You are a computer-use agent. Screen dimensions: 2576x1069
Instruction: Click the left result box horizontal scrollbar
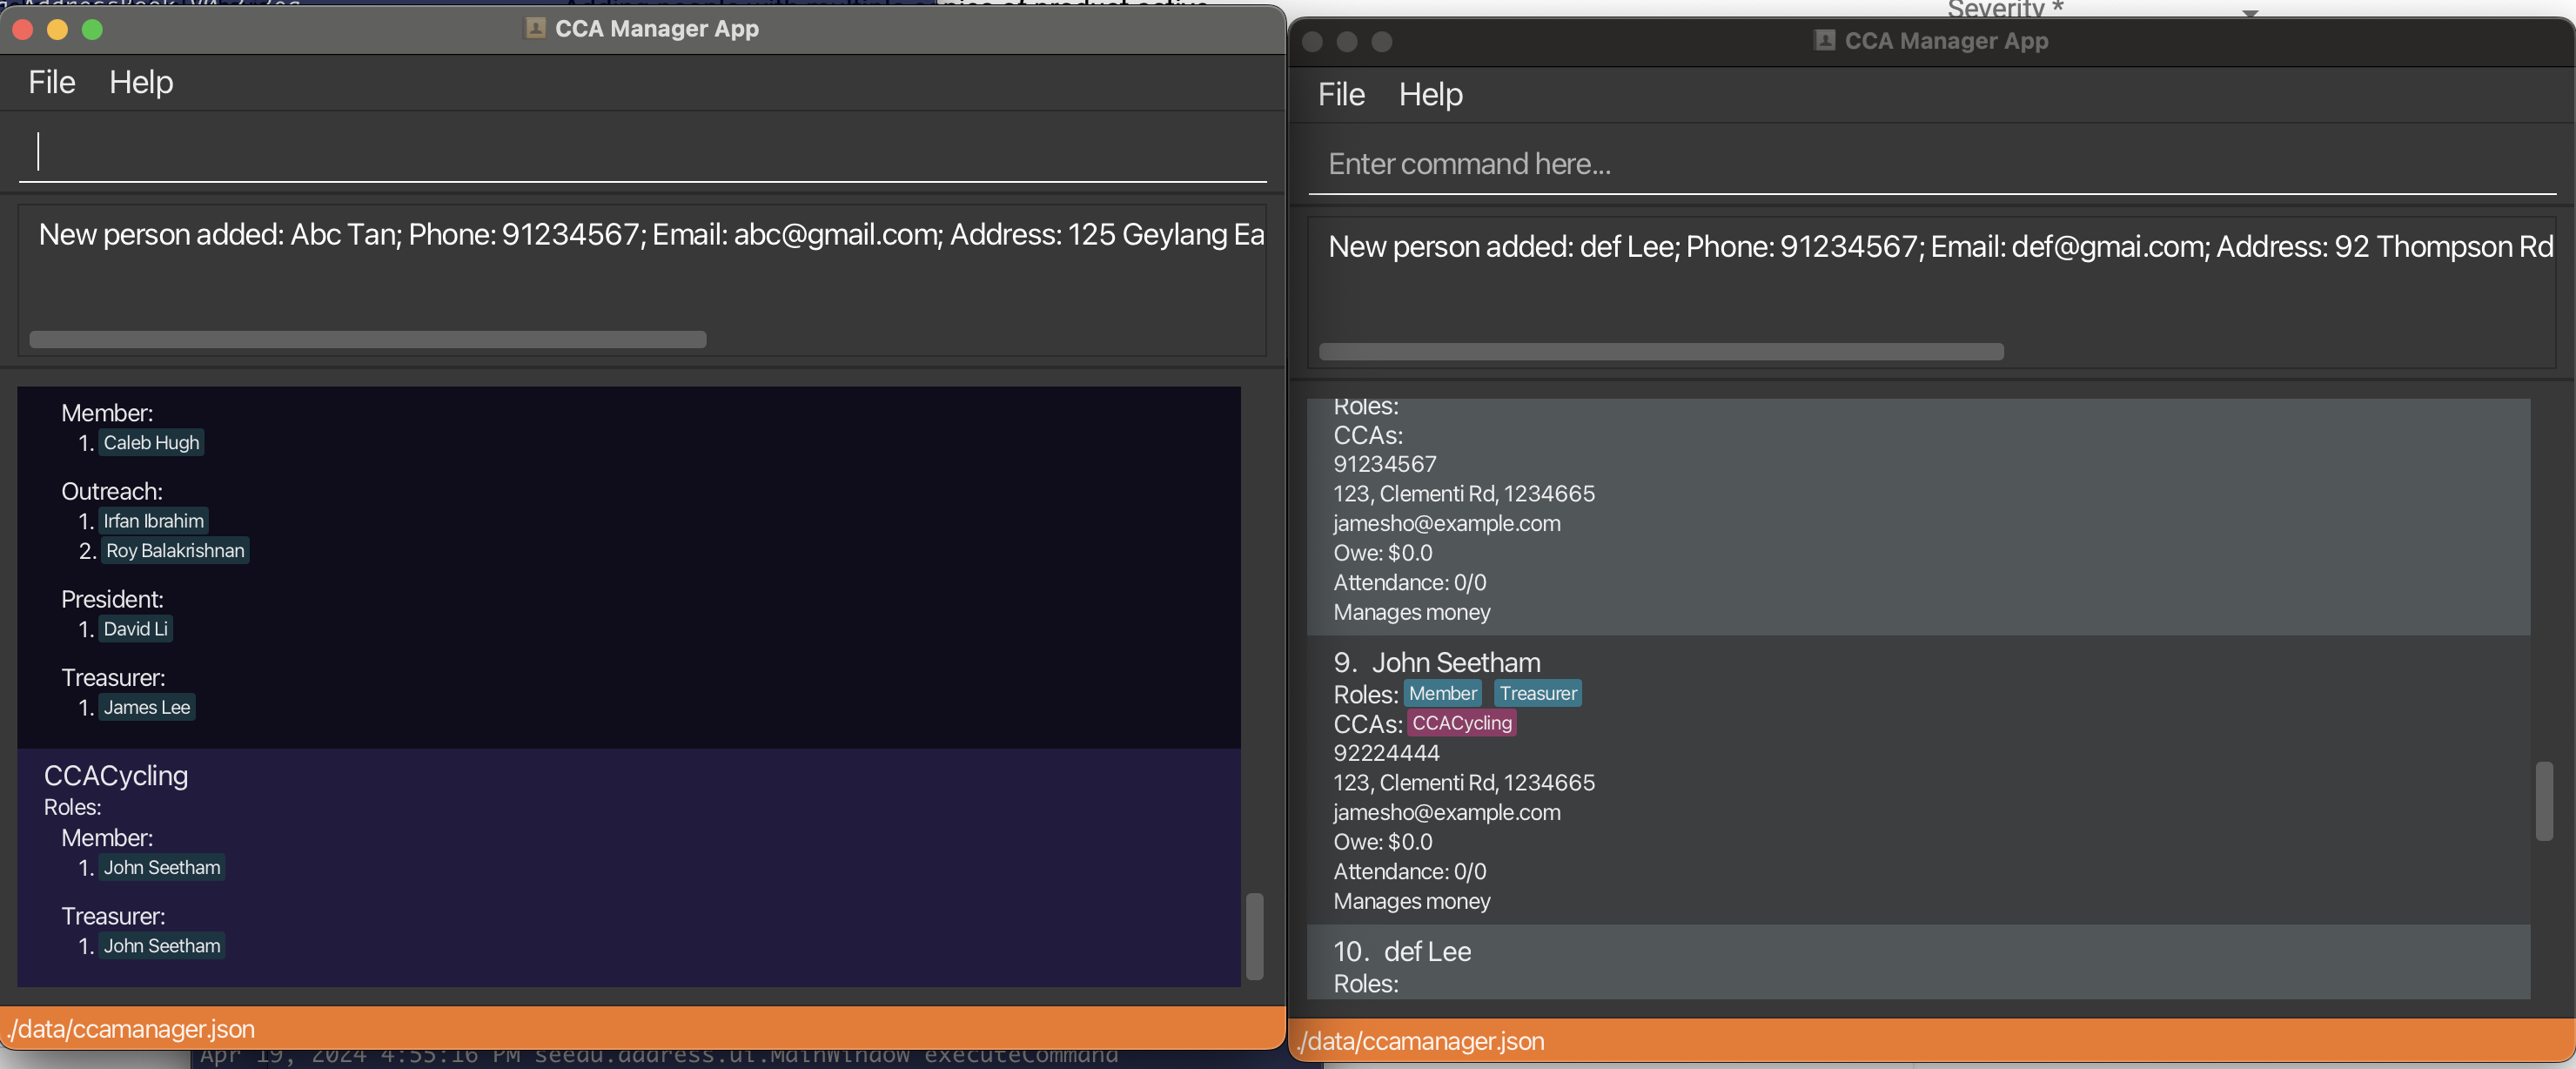click(368, 339)
